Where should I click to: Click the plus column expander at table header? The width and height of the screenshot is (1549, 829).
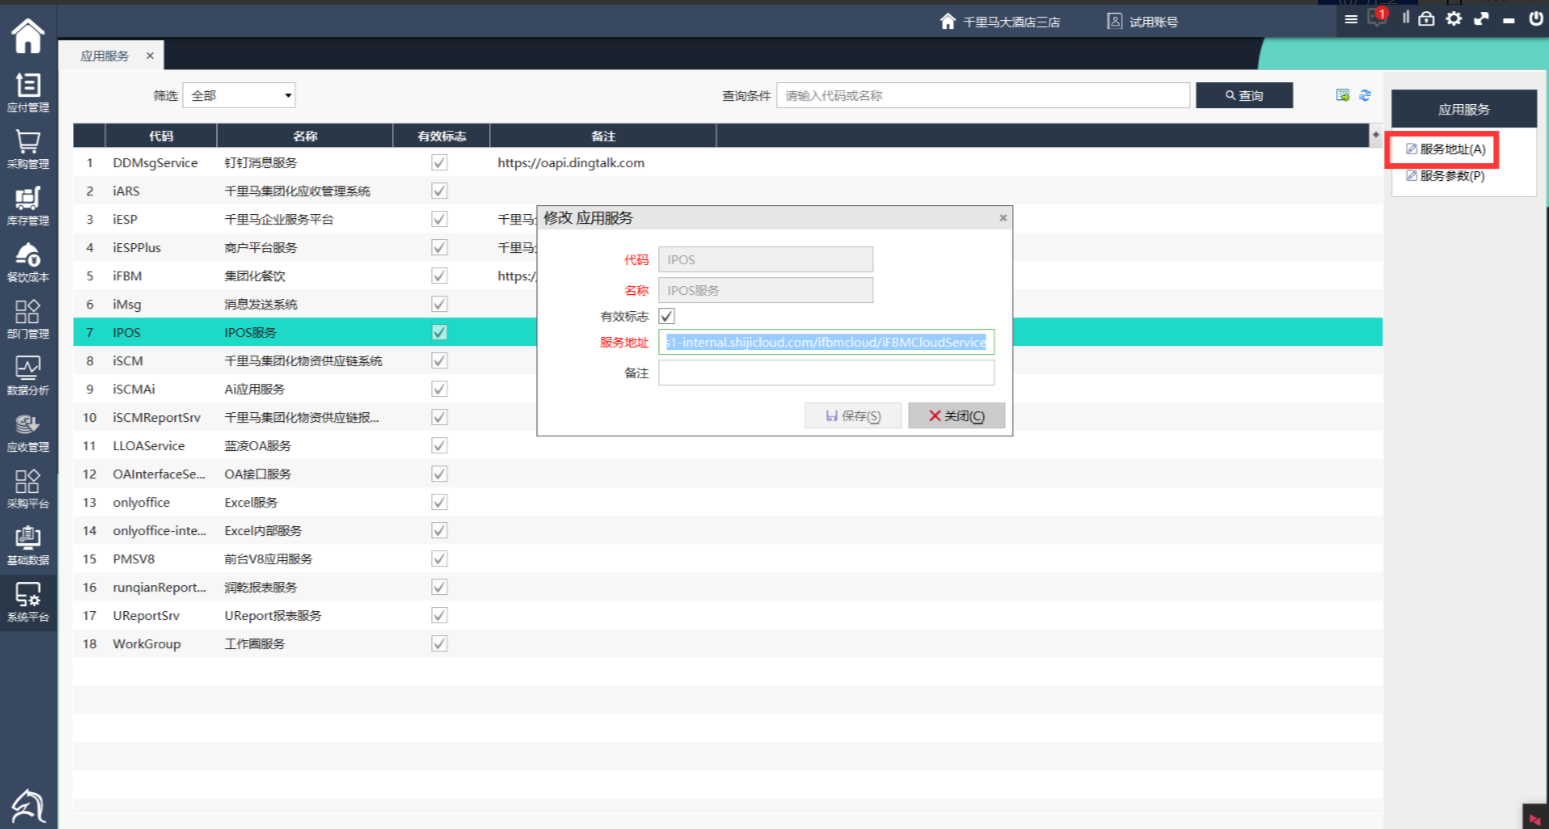pyautogui.click(x=1376, y=135)
